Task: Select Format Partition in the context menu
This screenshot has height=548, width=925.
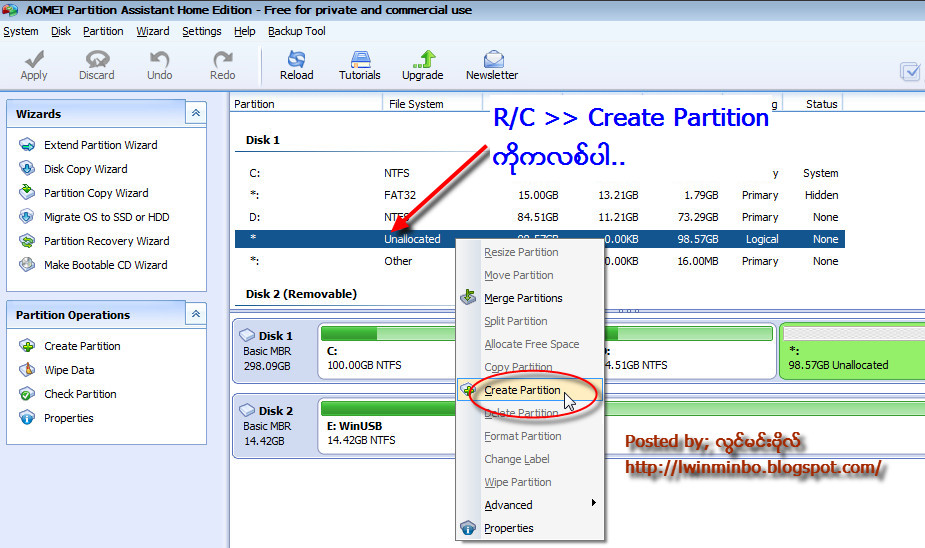Action: pyautogui.click(x=530, y=436)
